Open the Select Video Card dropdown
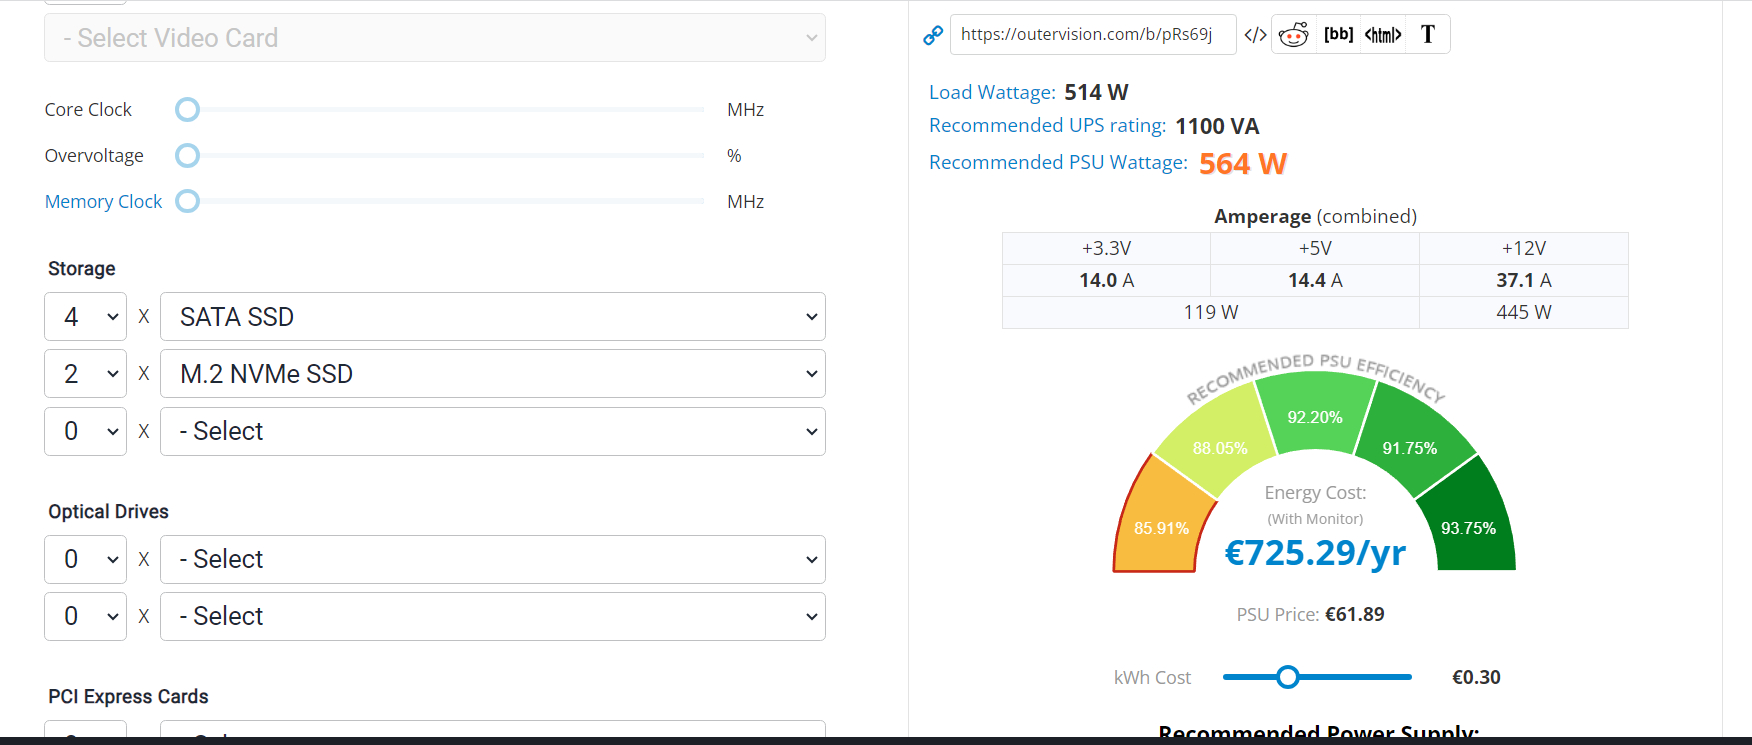This screenshot has width=1752, height=745. click(x=435, y=38)
